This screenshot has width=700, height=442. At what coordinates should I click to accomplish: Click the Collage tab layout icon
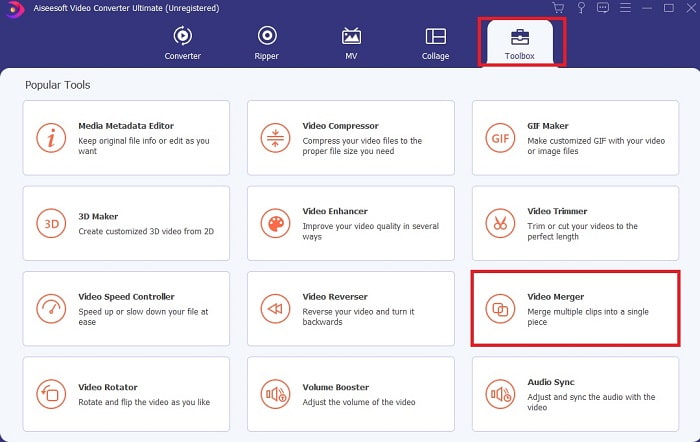436,36
